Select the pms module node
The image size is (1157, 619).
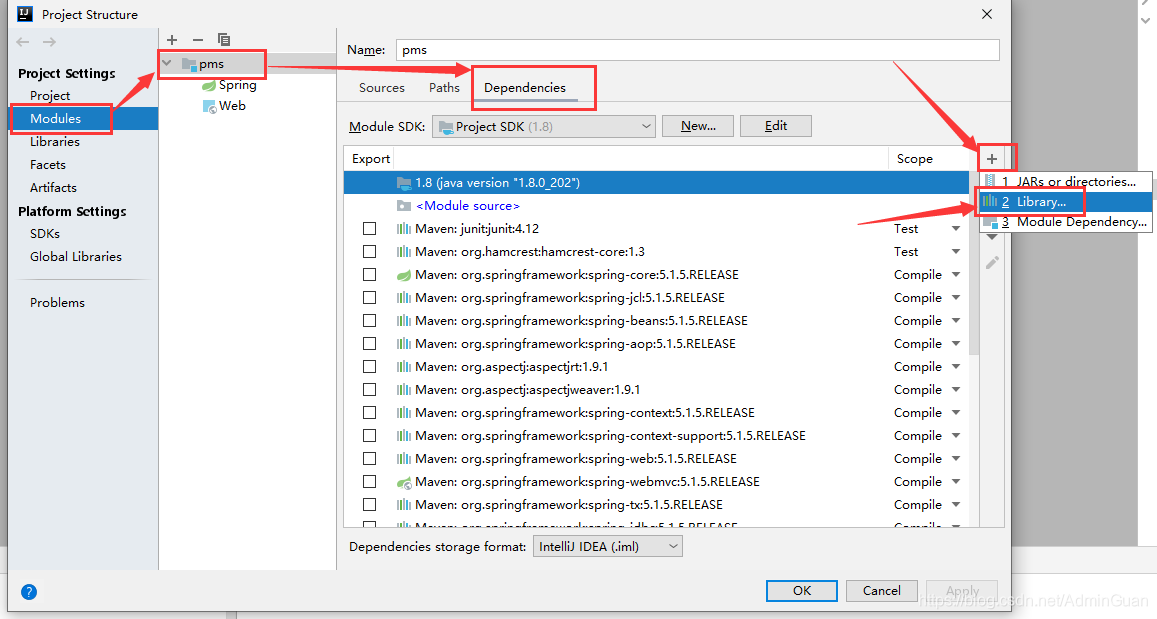203,63
